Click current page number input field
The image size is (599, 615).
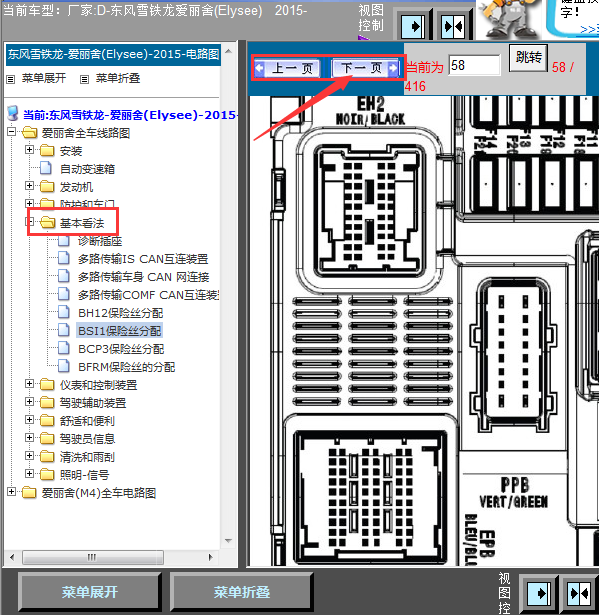tap(474, 65)
